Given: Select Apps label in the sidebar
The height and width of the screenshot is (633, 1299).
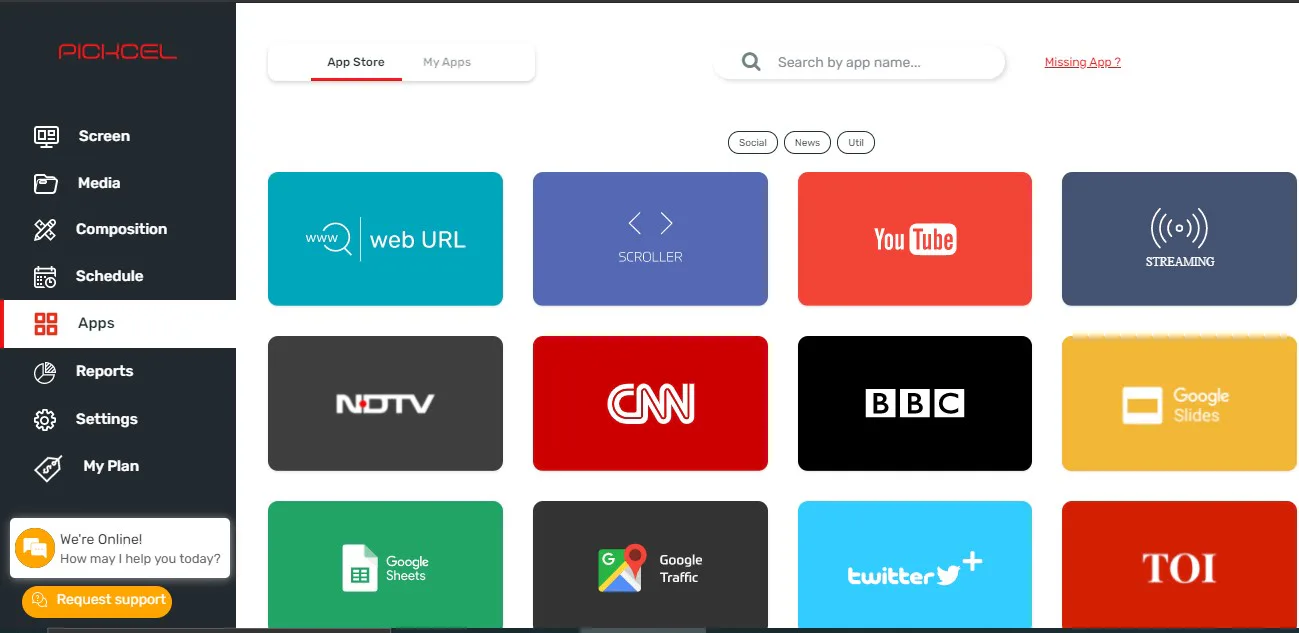Looking at the screenshot, I should pos(96,323).
